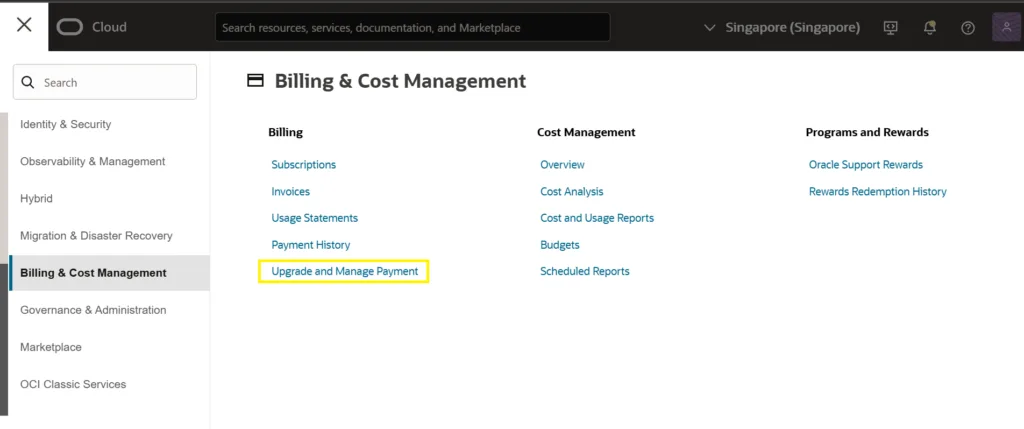Open the Cloud Shell developer tools icon
The width and height of the screenshot is (1024, 429).
tap(890, 28)
